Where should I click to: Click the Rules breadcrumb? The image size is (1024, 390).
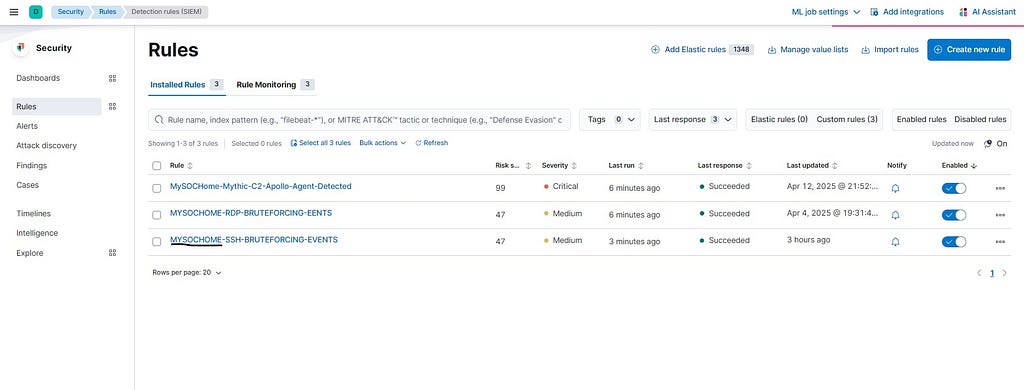107,12
